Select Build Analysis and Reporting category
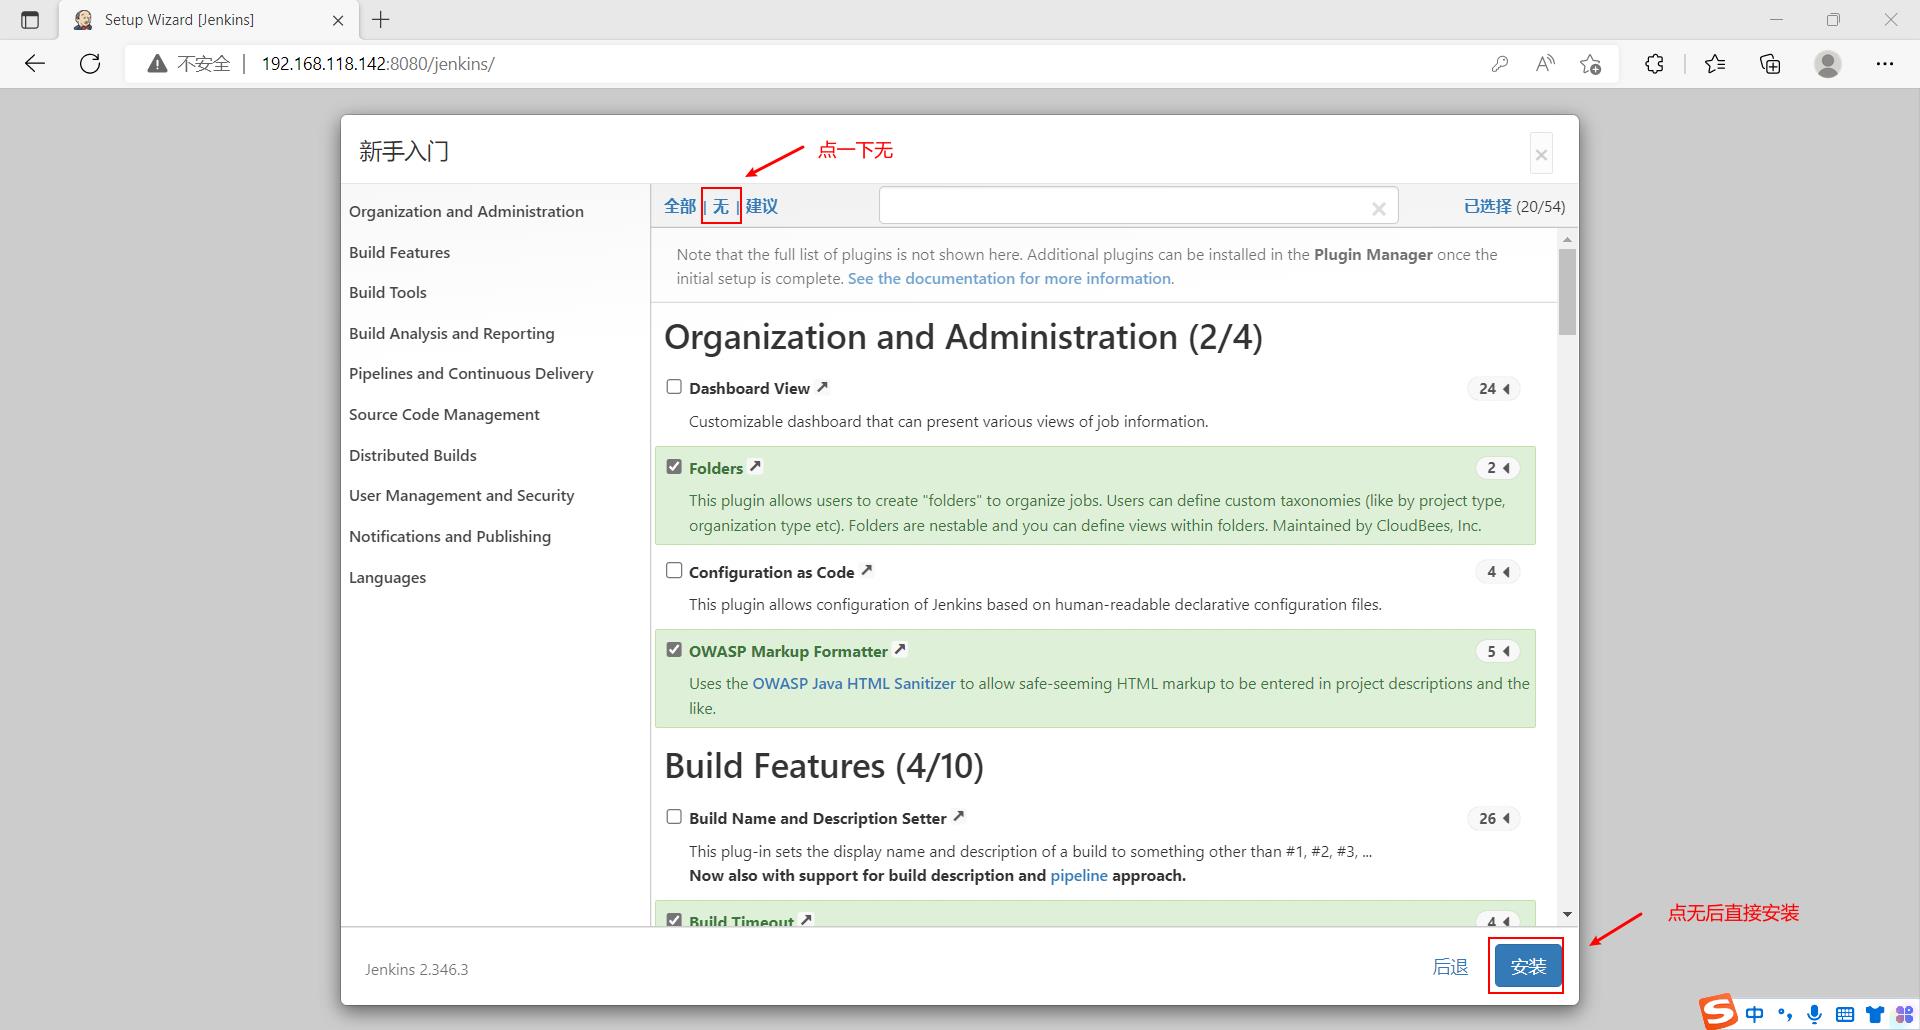The height and width of the screenshot is (1030, 1920). (x=451, y=333)
